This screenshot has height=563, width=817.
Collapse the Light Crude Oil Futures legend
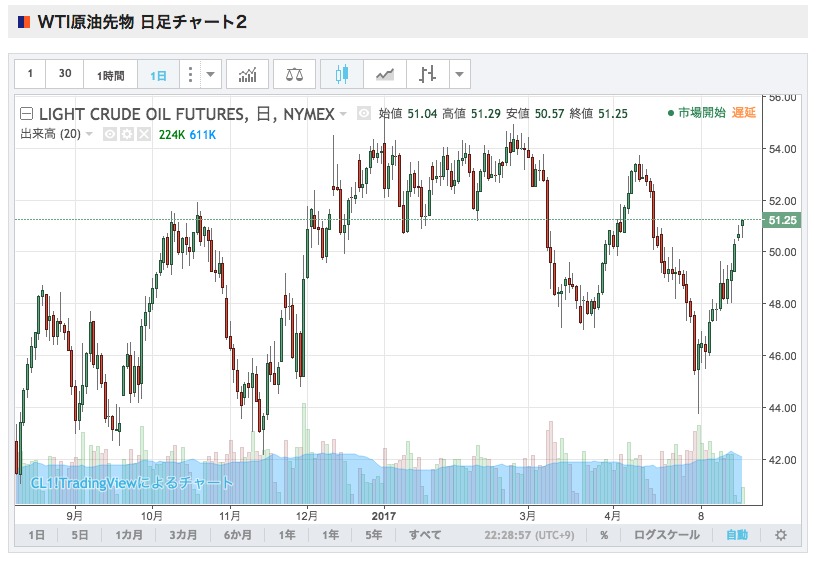point(26,114)
